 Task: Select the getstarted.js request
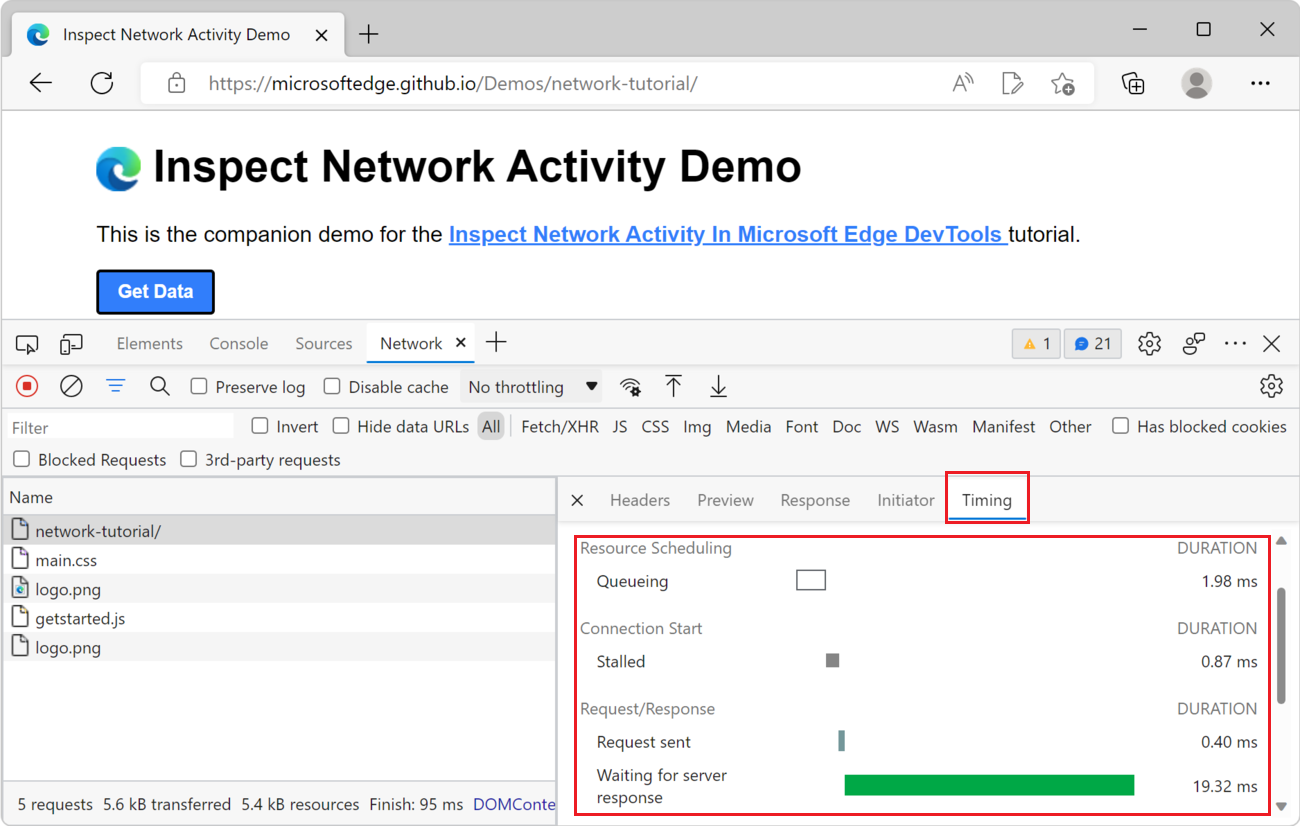[280, 618]
